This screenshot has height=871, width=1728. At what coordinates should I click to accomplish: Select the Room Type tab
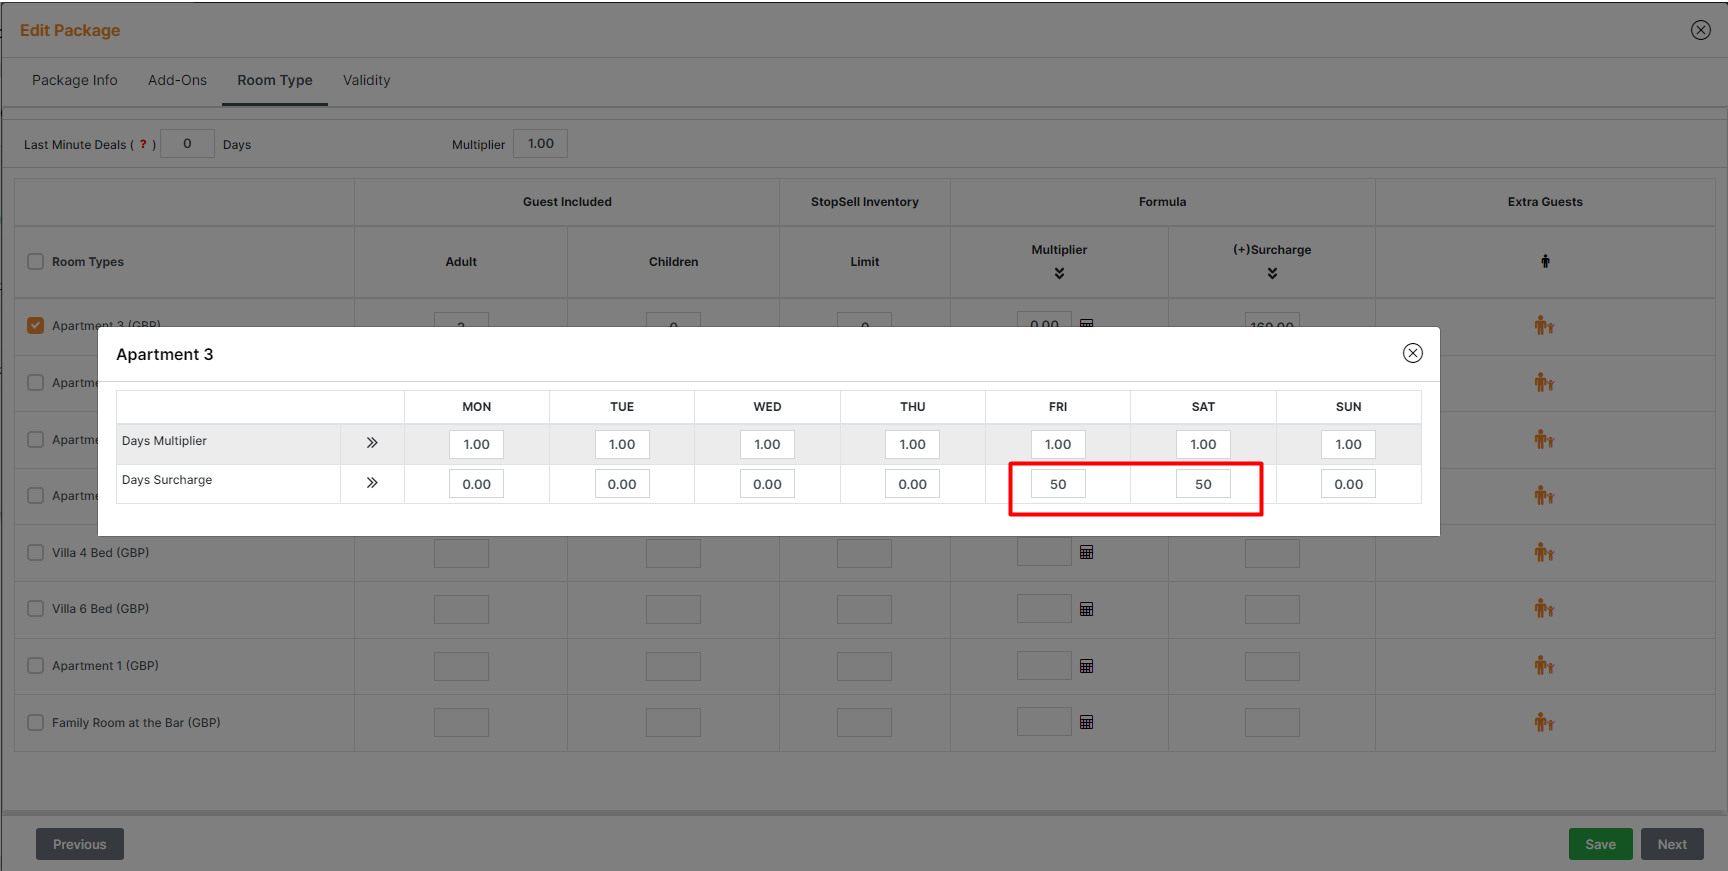pyautogui.click(x=275, y=80)
